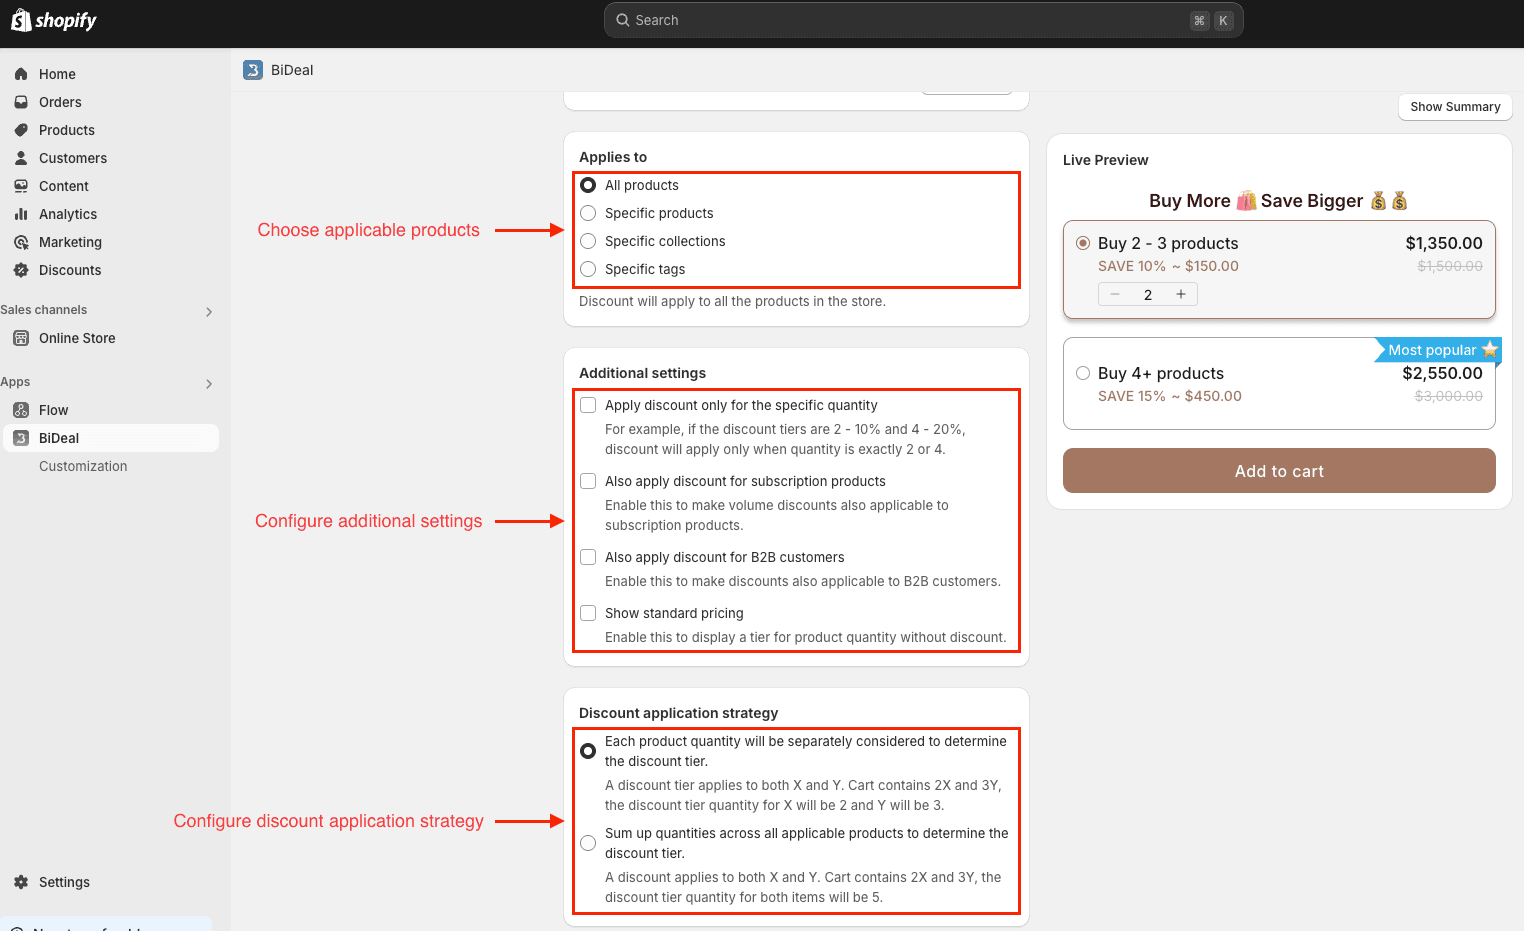The image size is (1524, 931).
Task: Select sum up quantities strategy
Action: tap(588, 843)
